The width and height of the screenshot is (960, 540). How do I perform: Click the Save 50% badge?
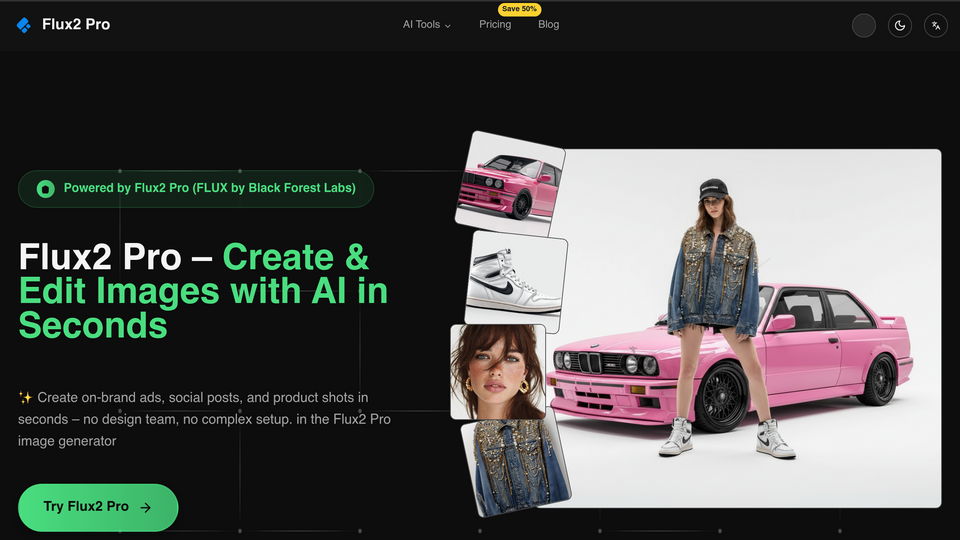point(519,9)
